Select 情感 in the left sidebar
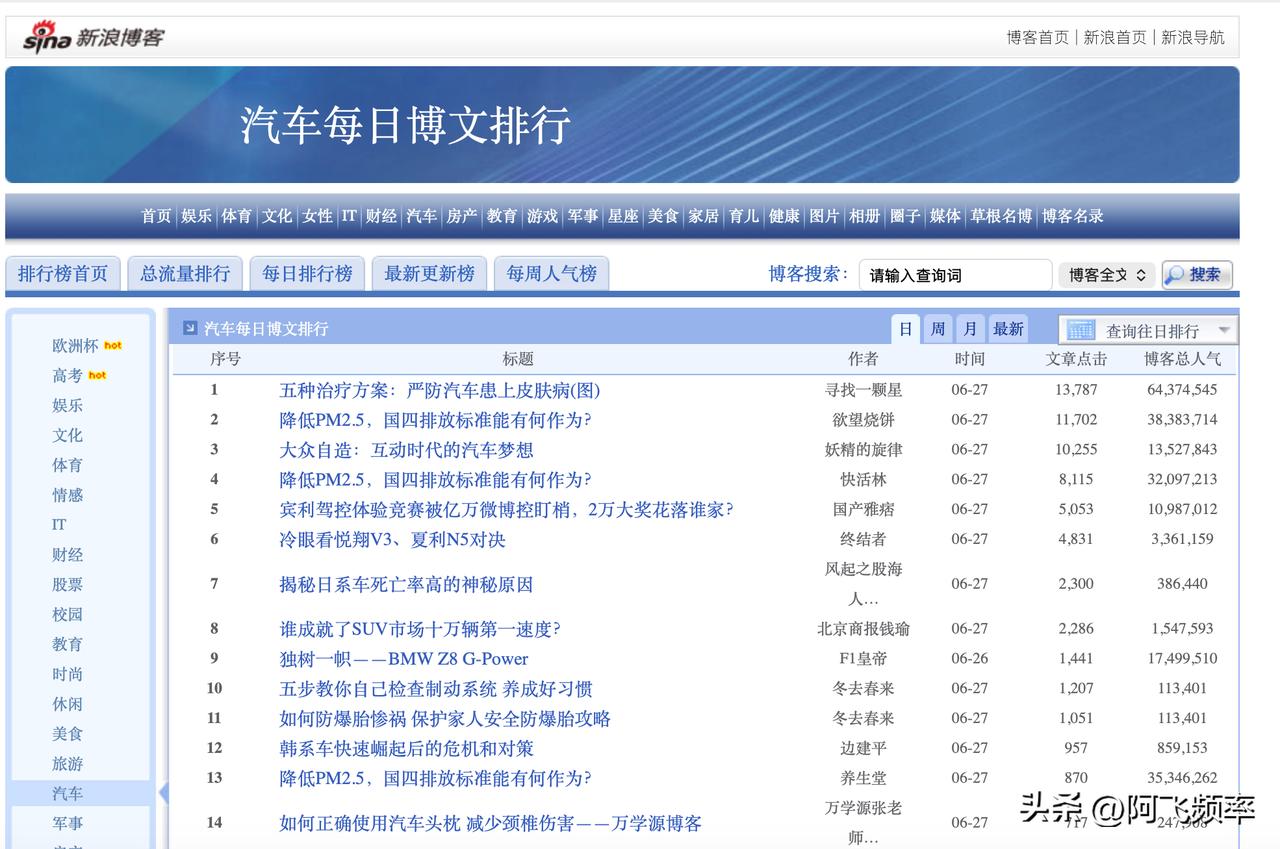The image size is (1280, 849). (x=68, y=495)
